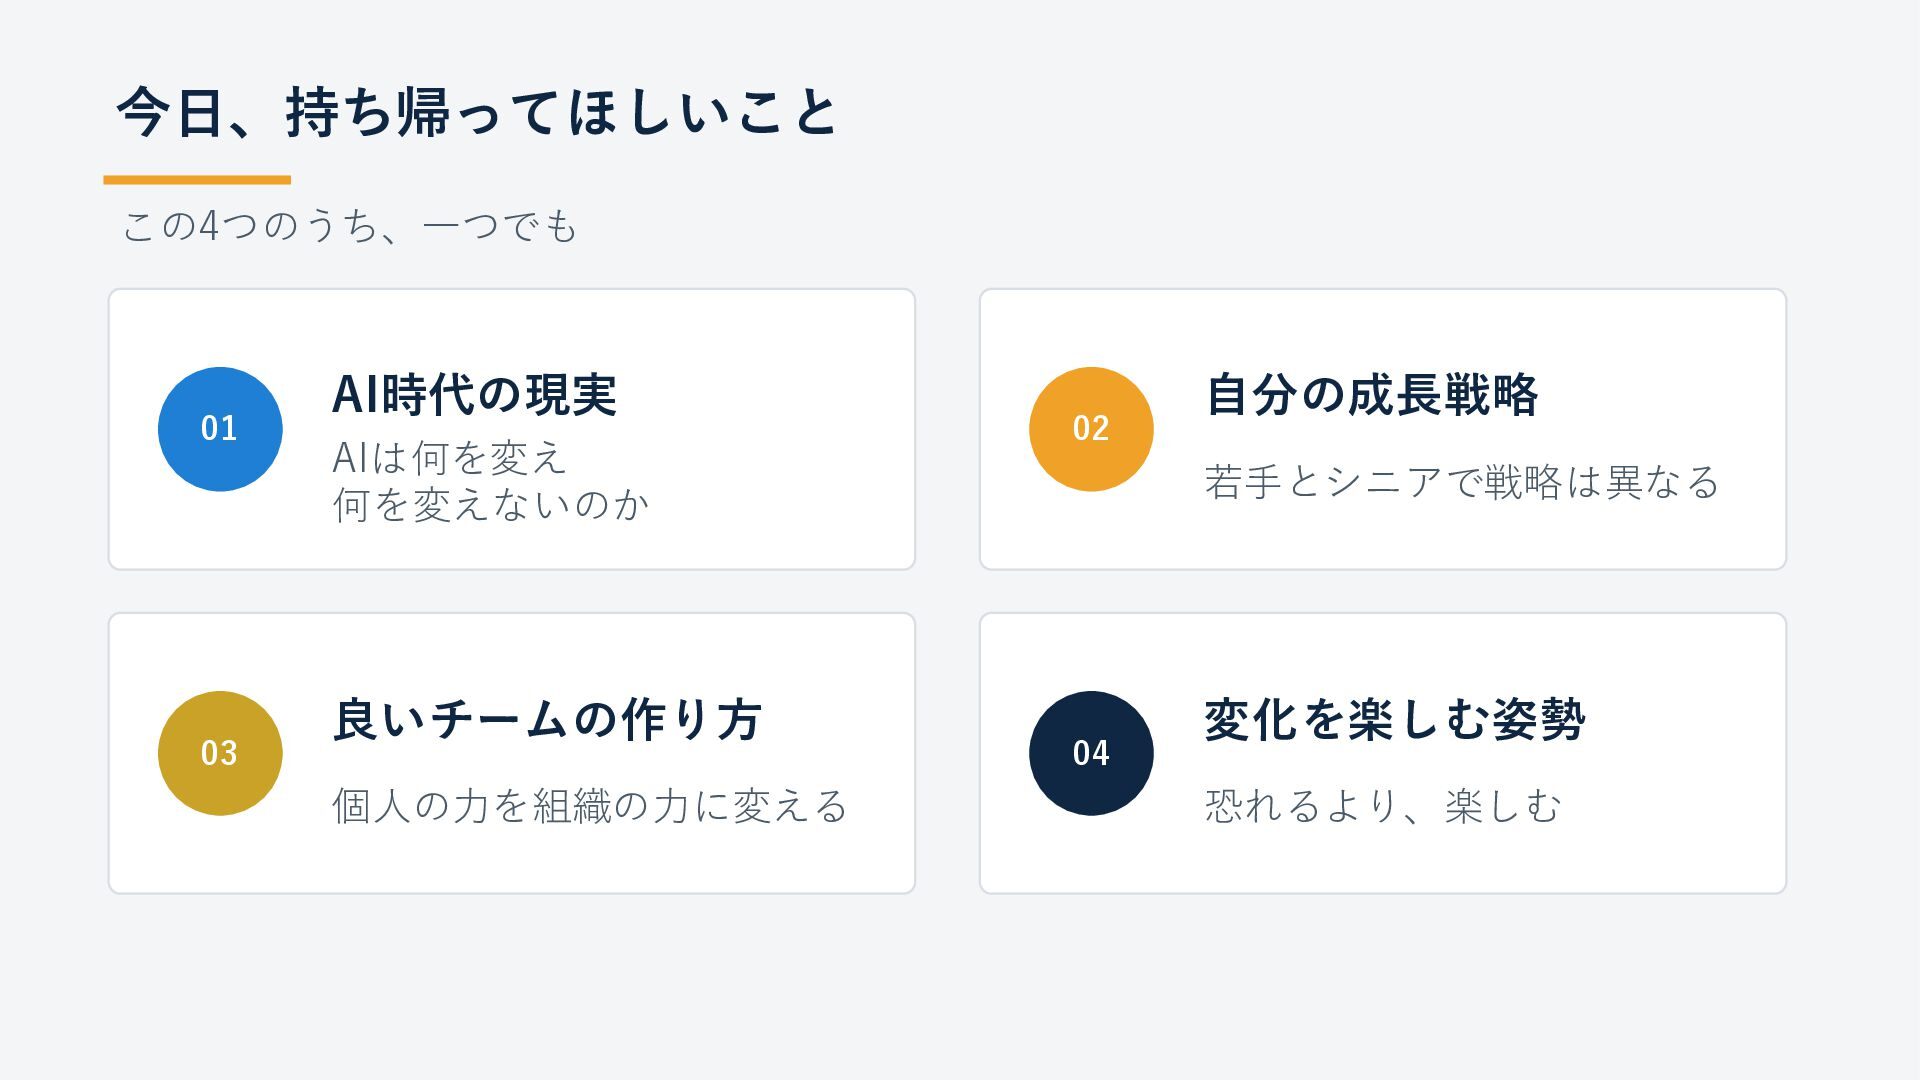Click the heading 良いチームの作り方

547,719
